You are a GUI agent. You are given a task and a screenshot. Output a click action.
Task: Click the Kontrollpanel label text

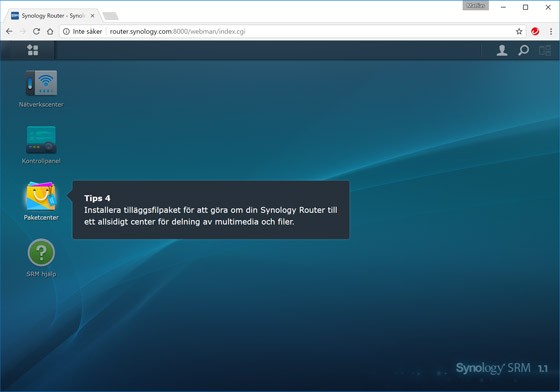click(x=41, y=161)
